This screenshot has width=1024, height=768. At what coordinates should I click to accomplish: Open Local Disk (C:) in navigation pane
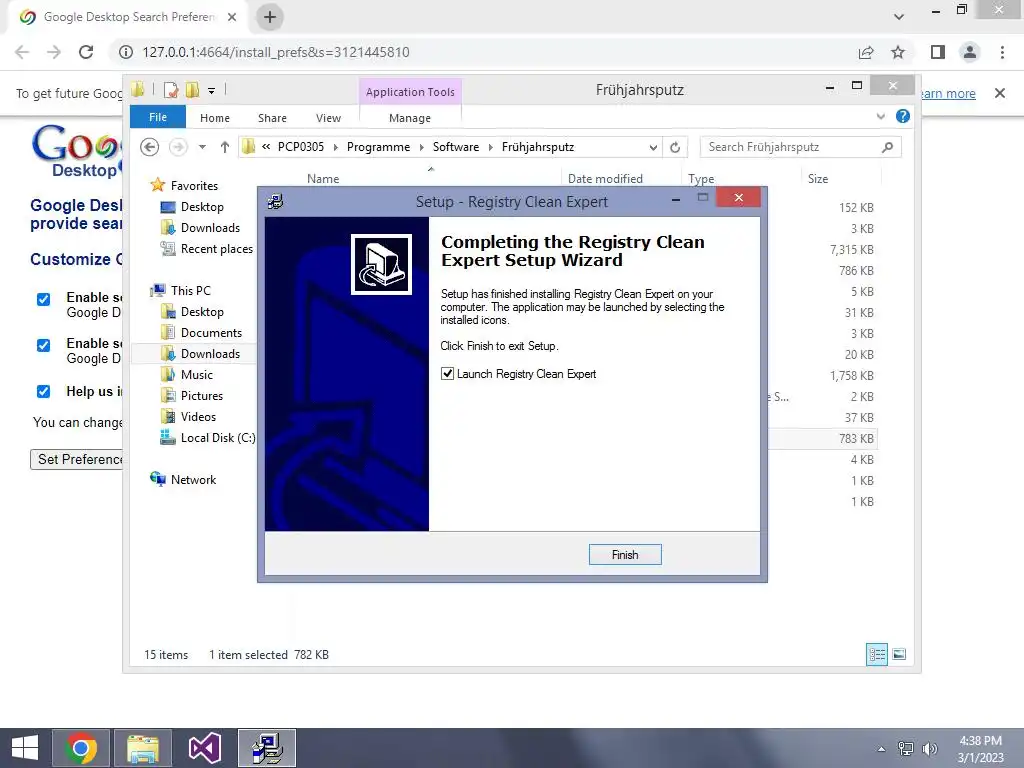(x=218, y=438)
